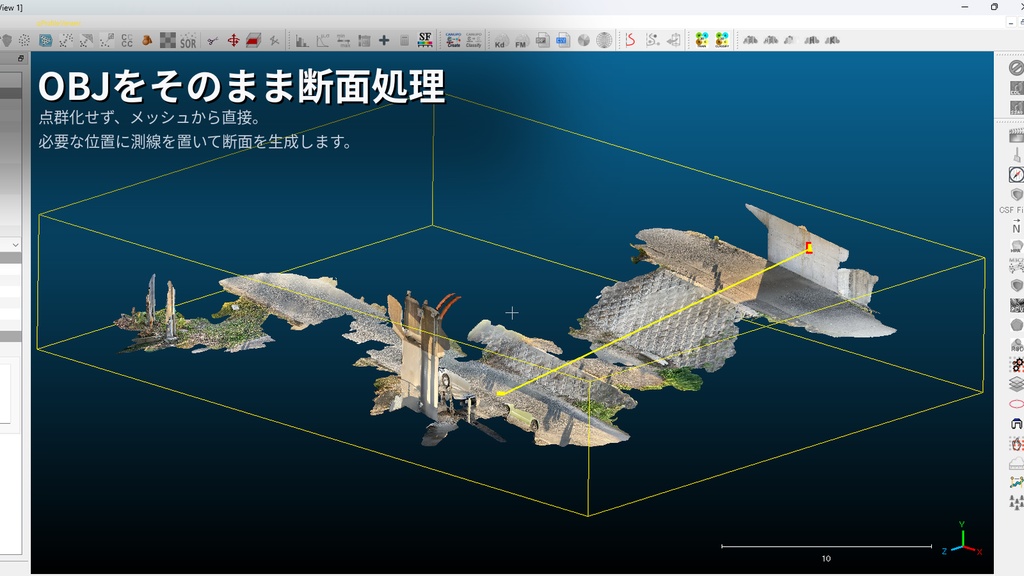Click the stacked layers icon in right sidebar
Screen dimensions: 1024x576
point(1016,384)
